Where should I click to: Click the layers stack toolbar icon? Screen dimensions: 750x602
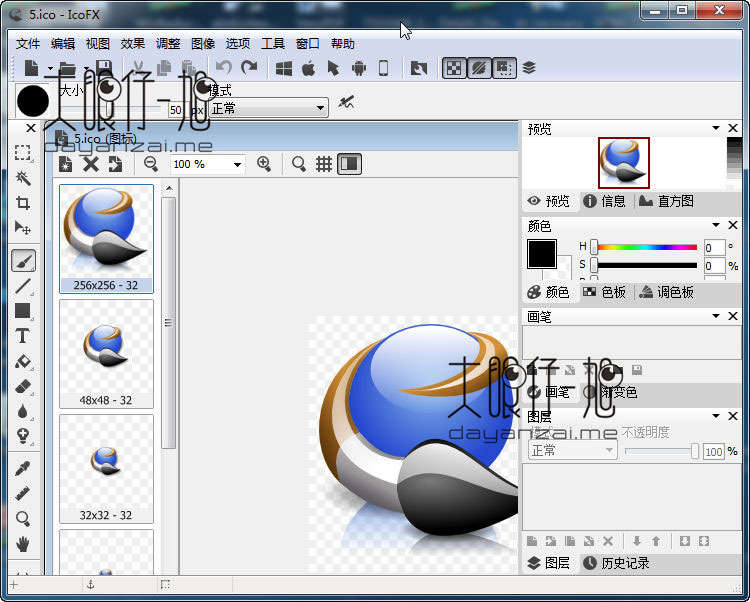pos(529,68)
